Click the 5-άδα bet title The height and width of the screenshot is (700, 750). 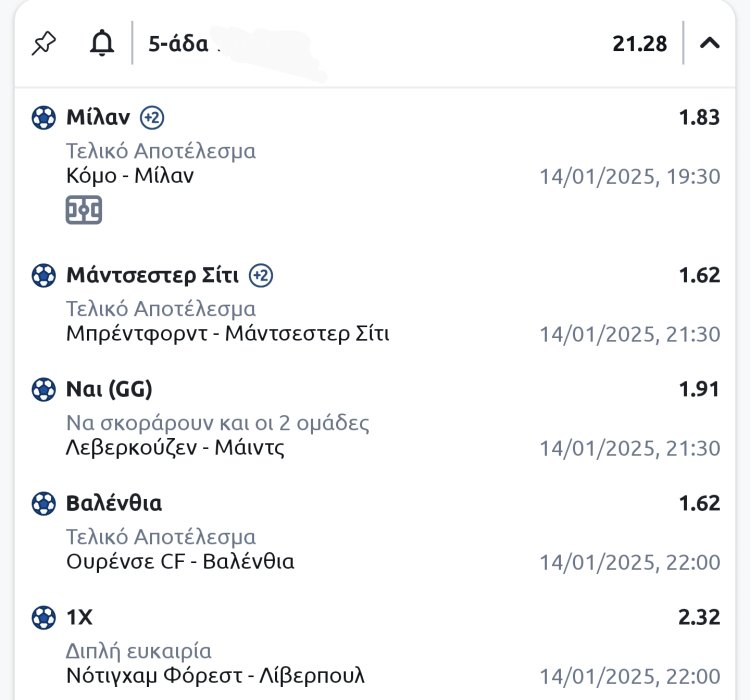coord(178,43)
